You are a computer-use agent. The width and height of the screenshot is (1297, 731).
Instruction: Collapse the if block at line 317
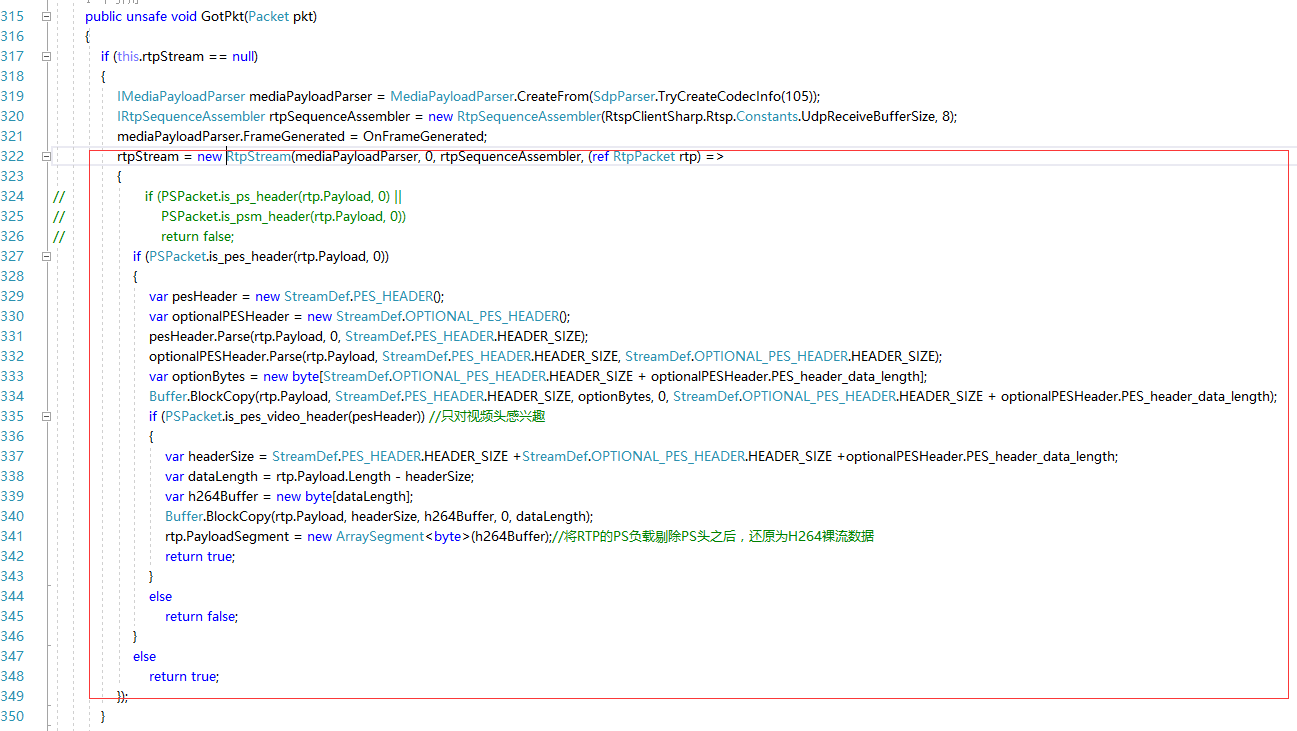(x=46, y=57)
